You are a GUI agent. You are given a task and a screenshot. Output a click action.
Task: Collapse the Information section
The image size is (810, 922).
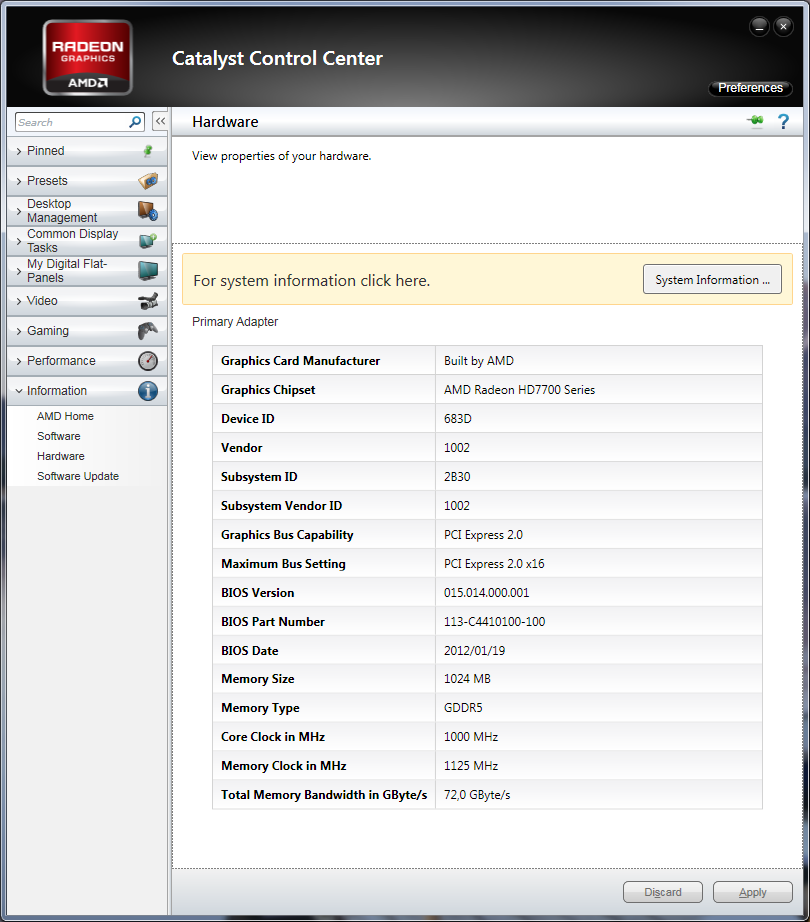(x=87, y=391)
